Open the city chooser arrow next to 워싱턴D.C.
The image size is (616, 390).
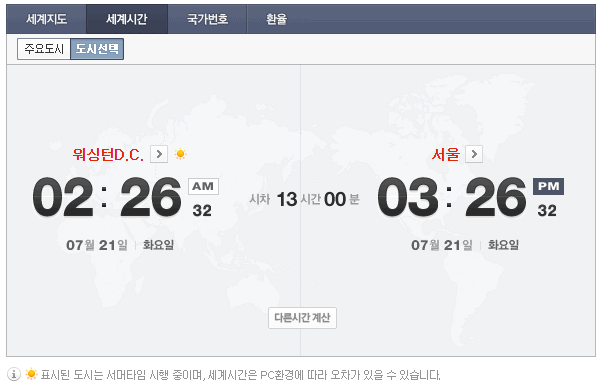coord(159,154)
